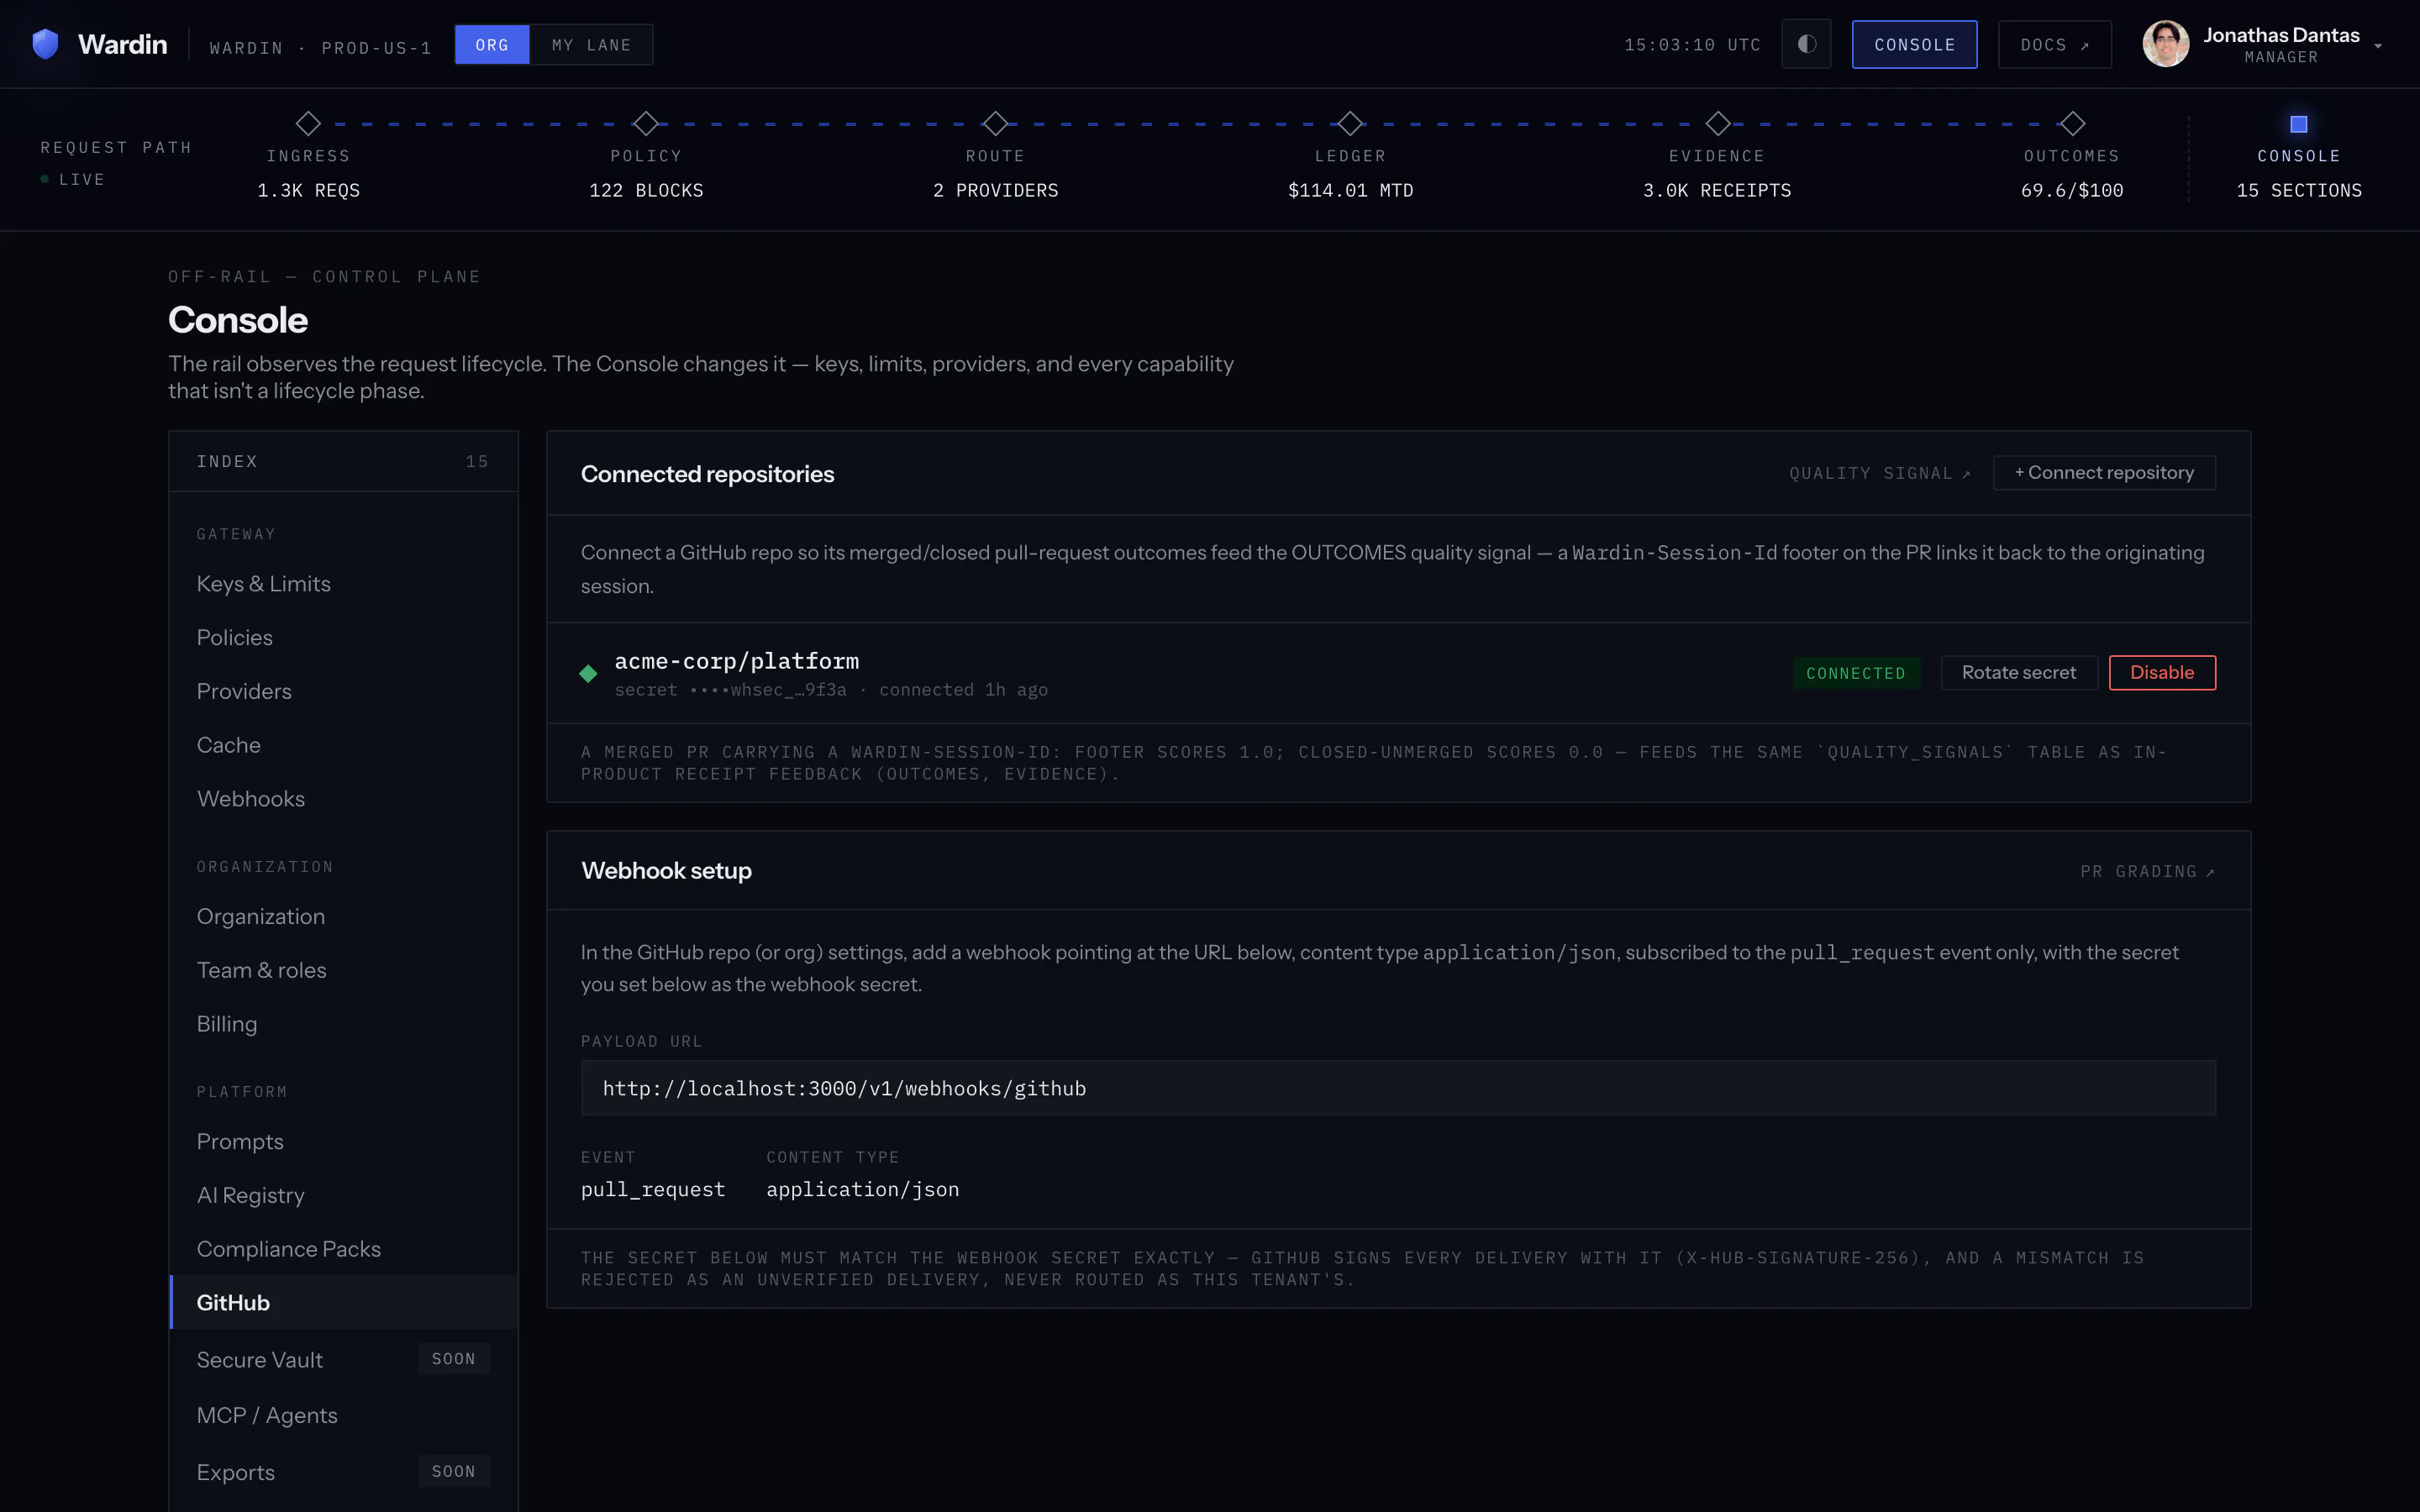Follow the PR GRADING link

click(2148, 872)
